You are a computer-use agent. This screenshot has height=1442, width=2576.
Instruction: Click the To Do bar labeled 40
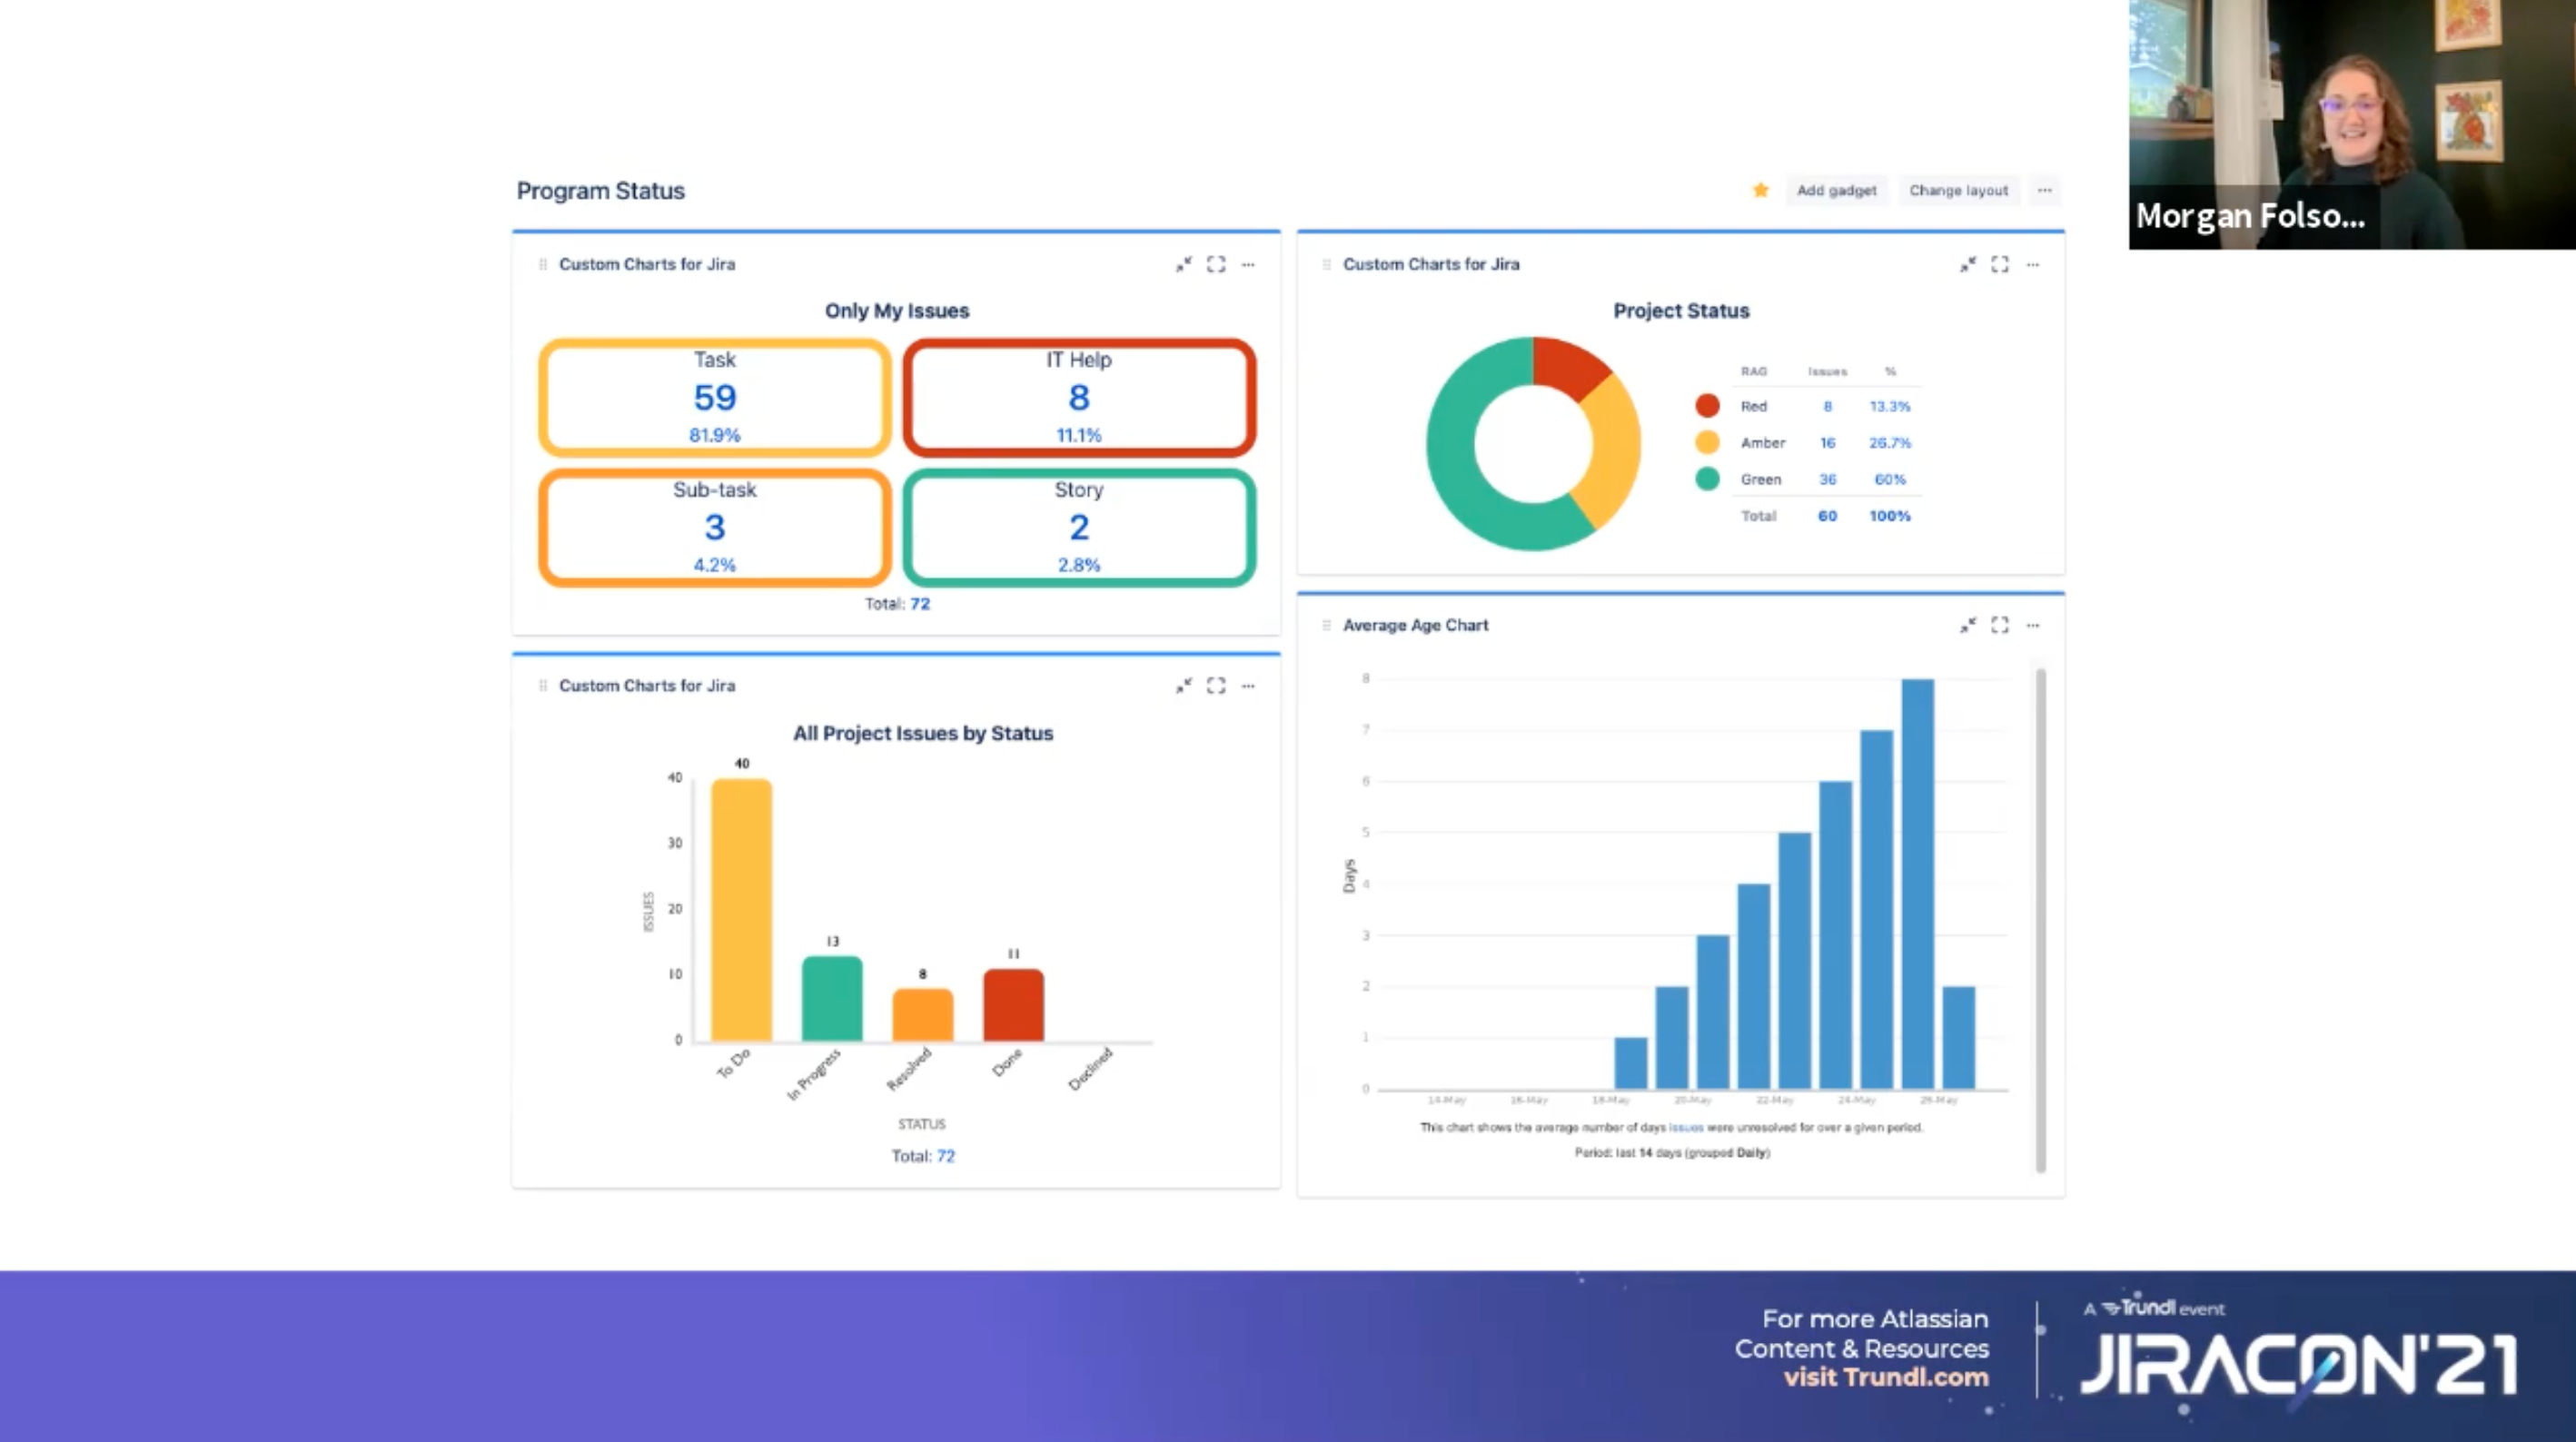tap(741, 910)
